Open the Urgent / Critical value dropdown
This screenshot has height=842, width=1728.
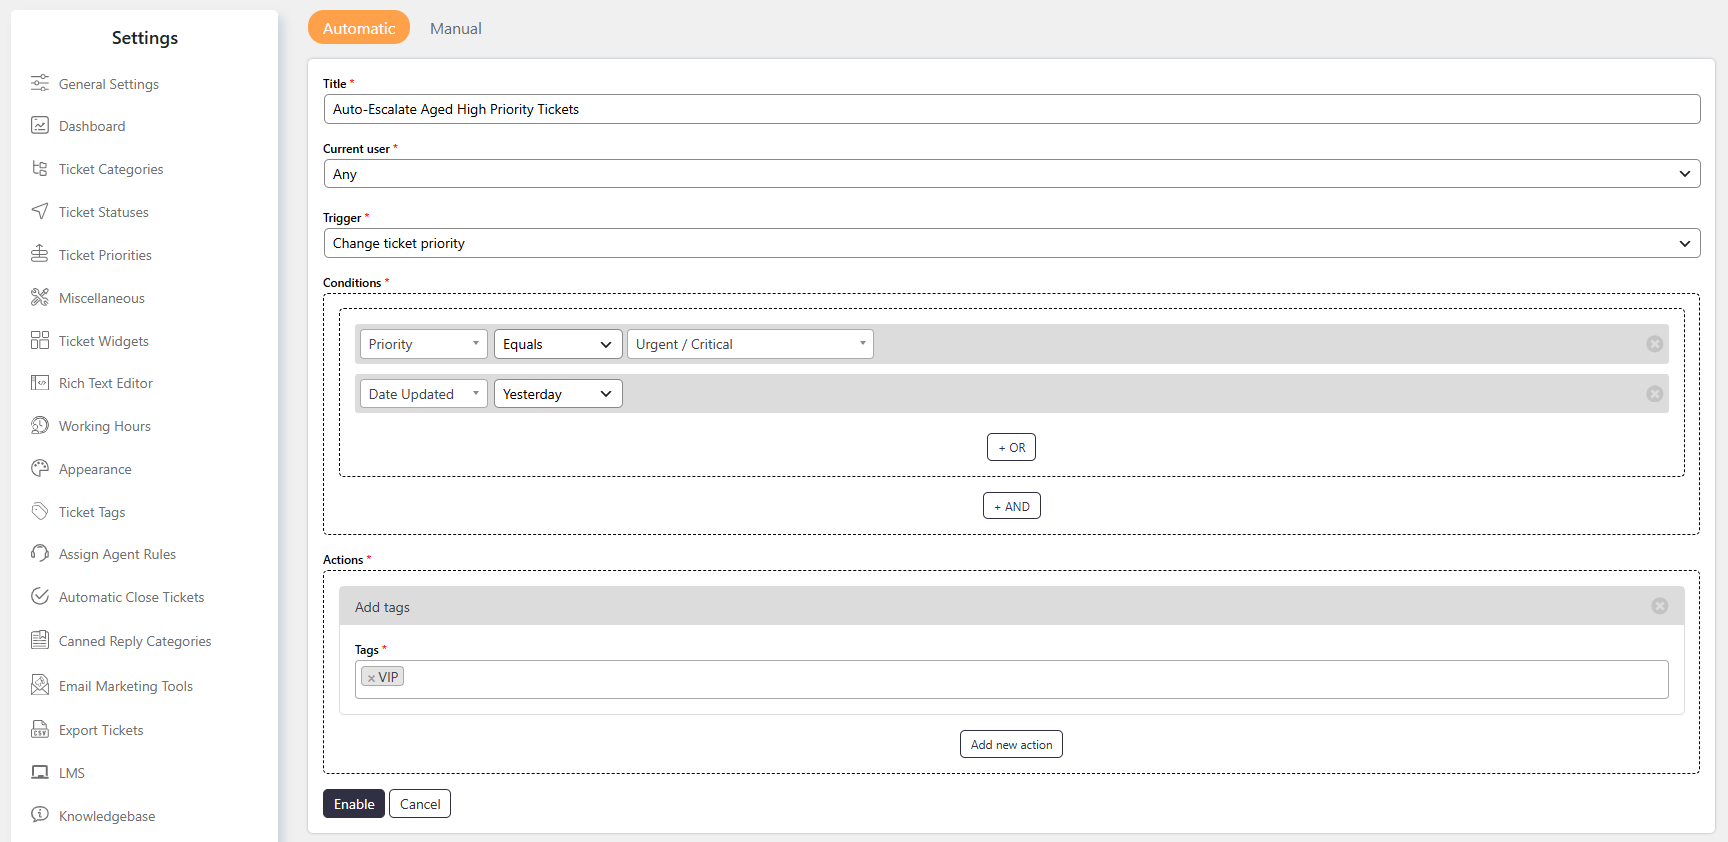click(750, 344)
